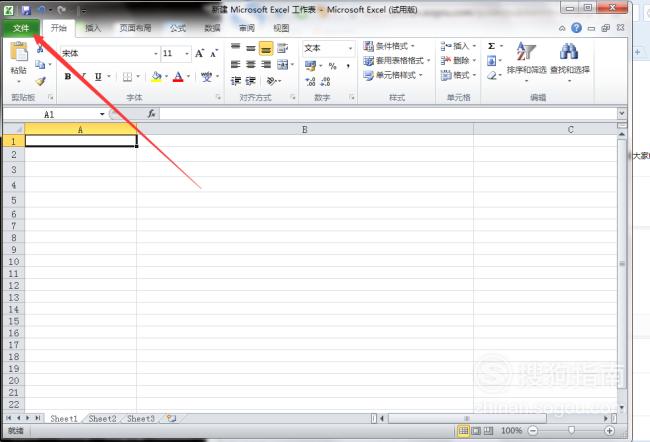
Task: Click the middle align icon
Action: pyautogui.click(x=250, y=48)
